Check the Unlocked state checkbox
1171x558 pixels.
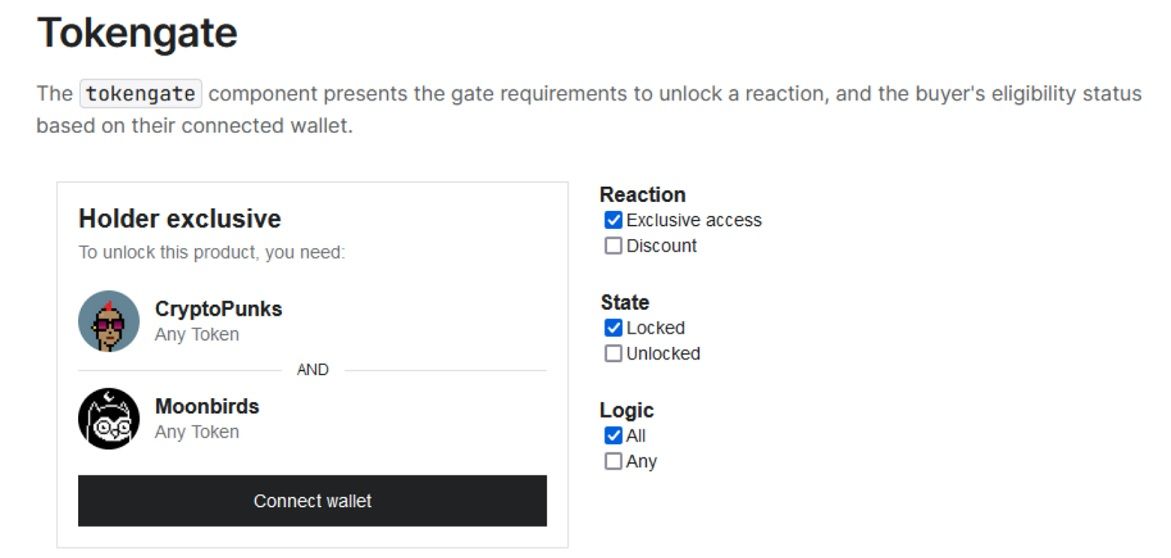click(x=613, y=353)
